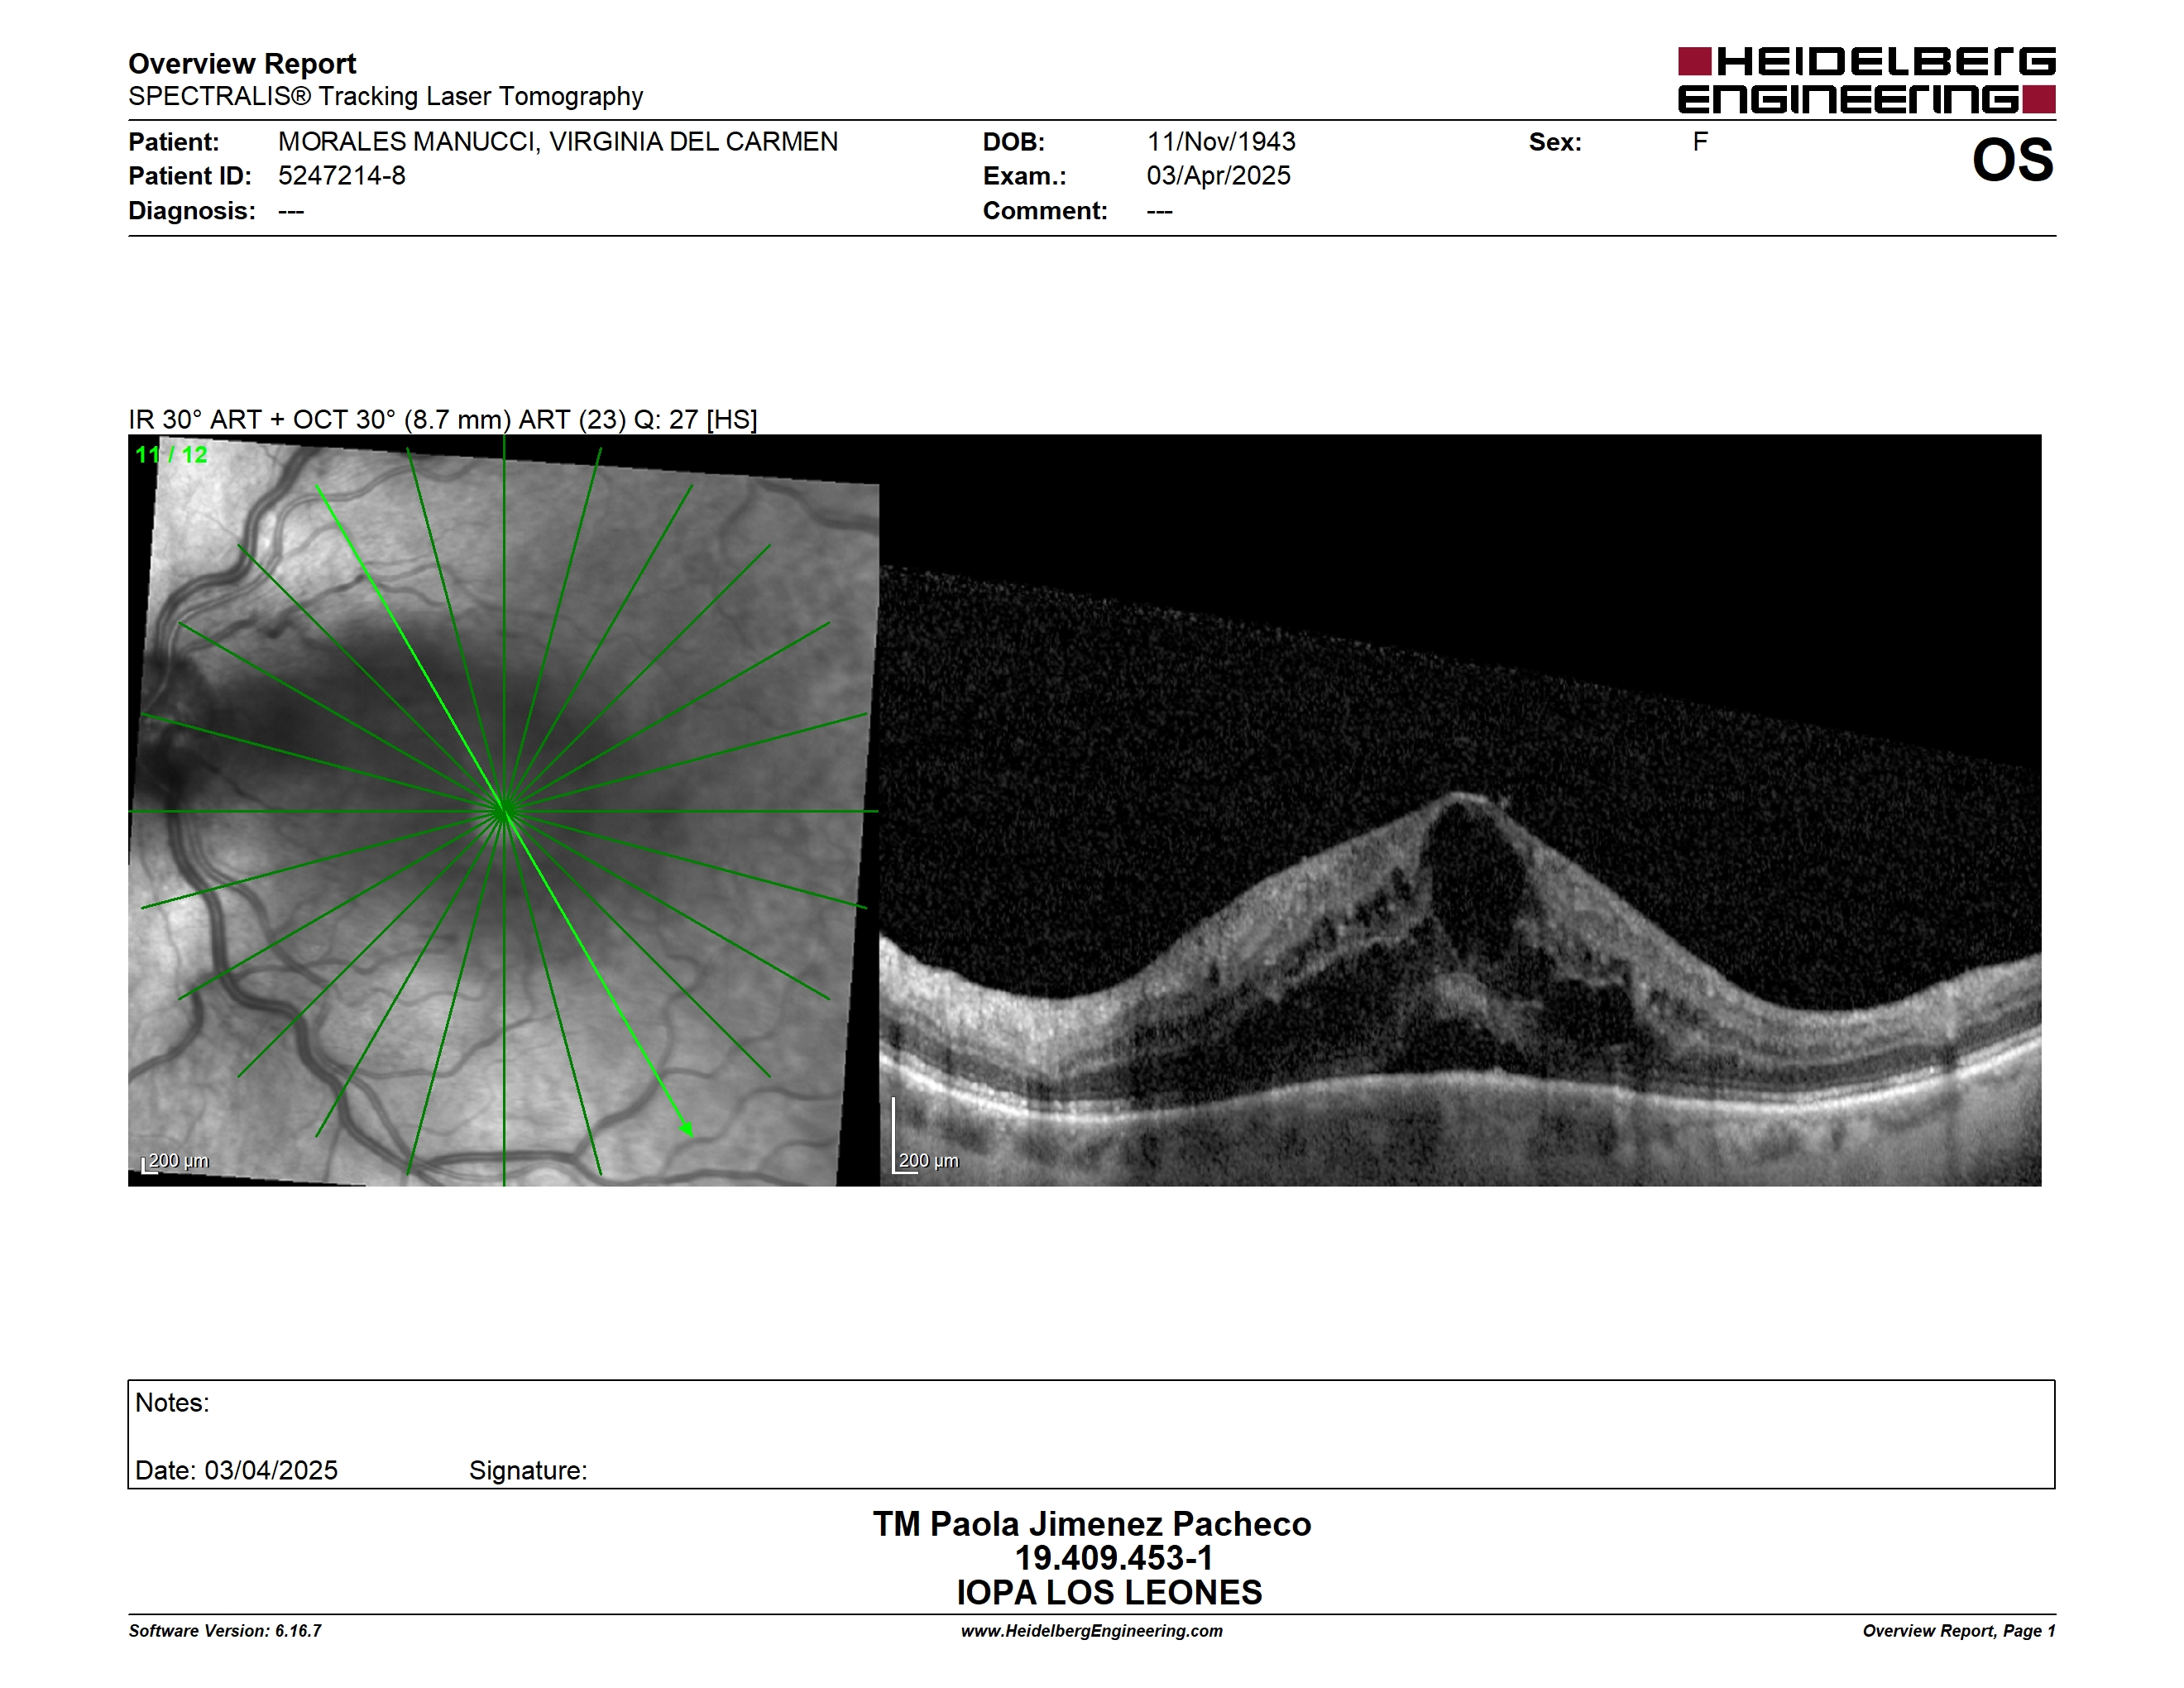Click the 'Comment:' label

pos(1045,211)
